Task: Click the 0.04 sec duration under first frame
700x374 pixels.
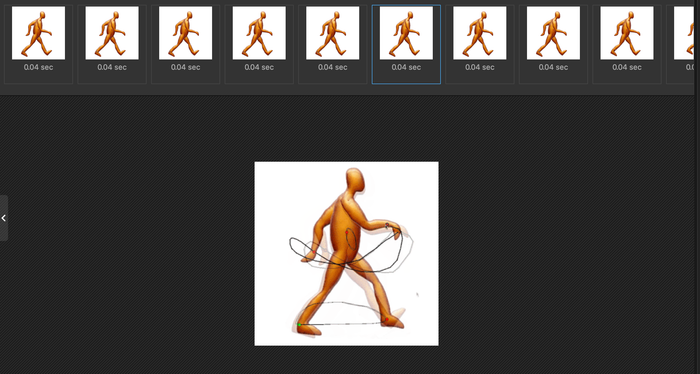Action: pyautogui.click(x=38, y=67)
